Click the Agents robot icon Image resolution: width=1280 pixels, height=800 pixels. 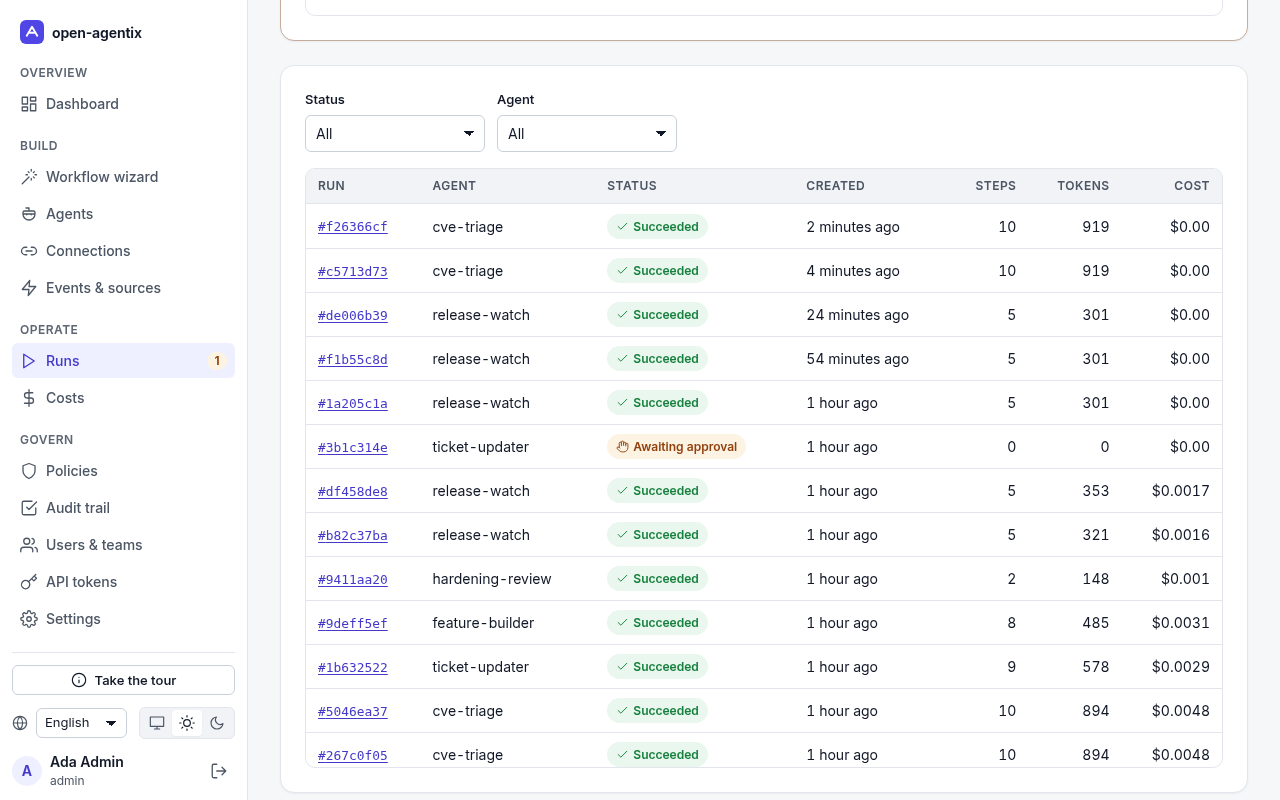(29, 214)
